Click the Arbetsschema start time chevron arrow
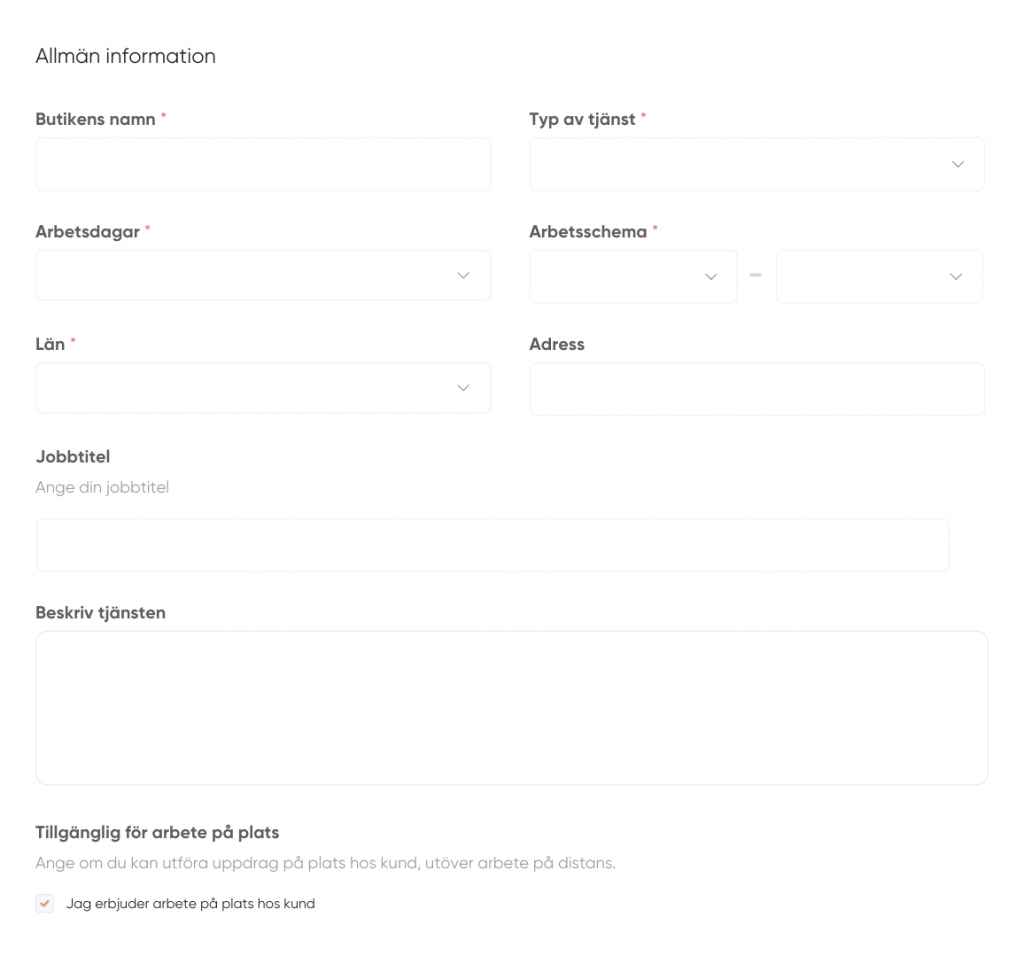This screenshot has width=1024, height=956. [711, 276]
